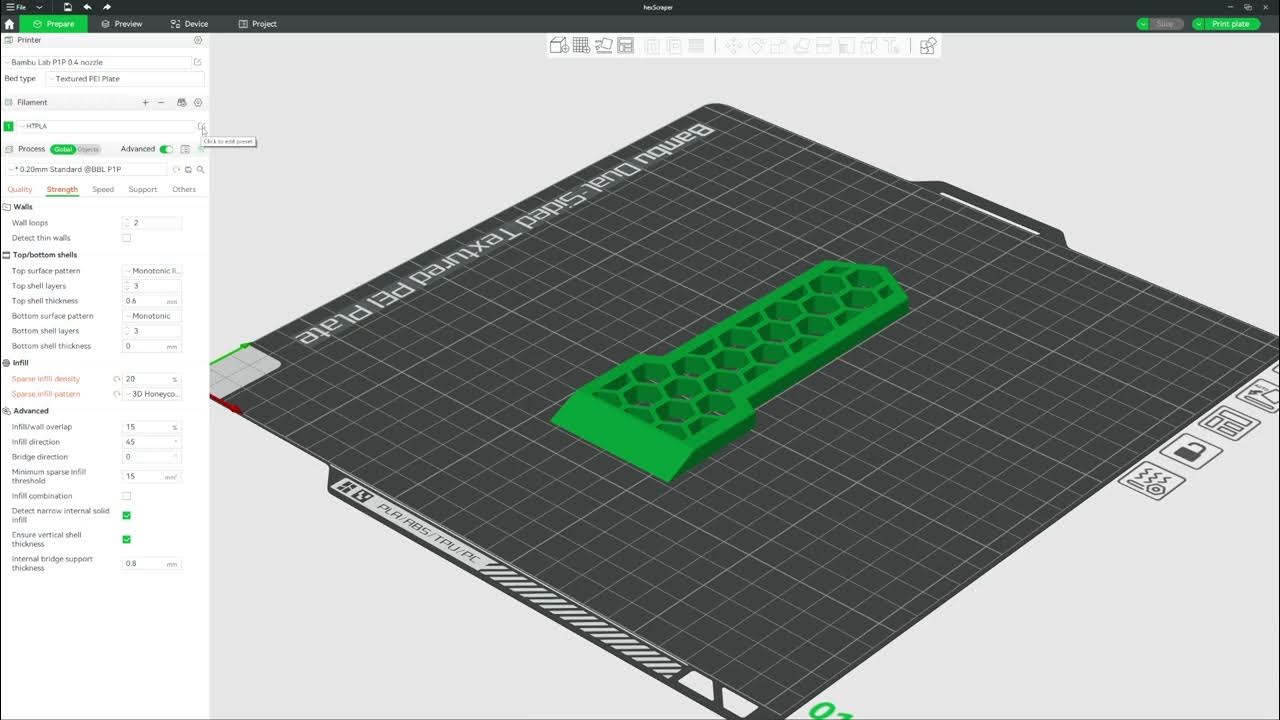The width and height of the screenshot is (1280, 720).
Task: Enable Infill combination checkbox
Action: coord(126,496)
